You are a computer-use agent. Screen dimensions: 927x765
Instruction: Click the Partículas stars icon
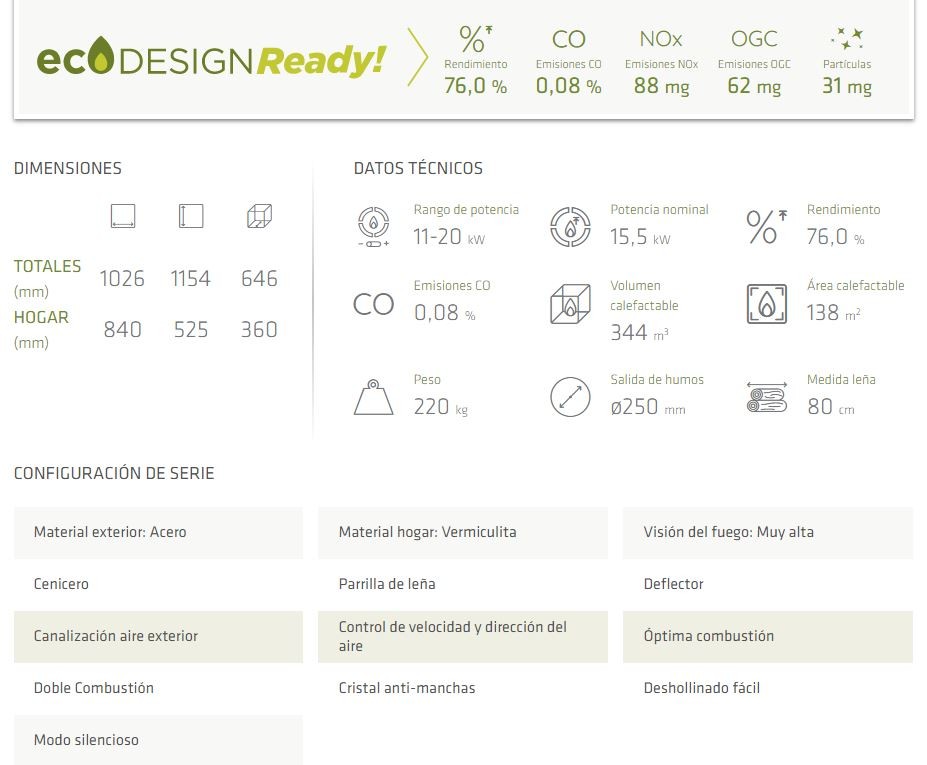[847, 39]
